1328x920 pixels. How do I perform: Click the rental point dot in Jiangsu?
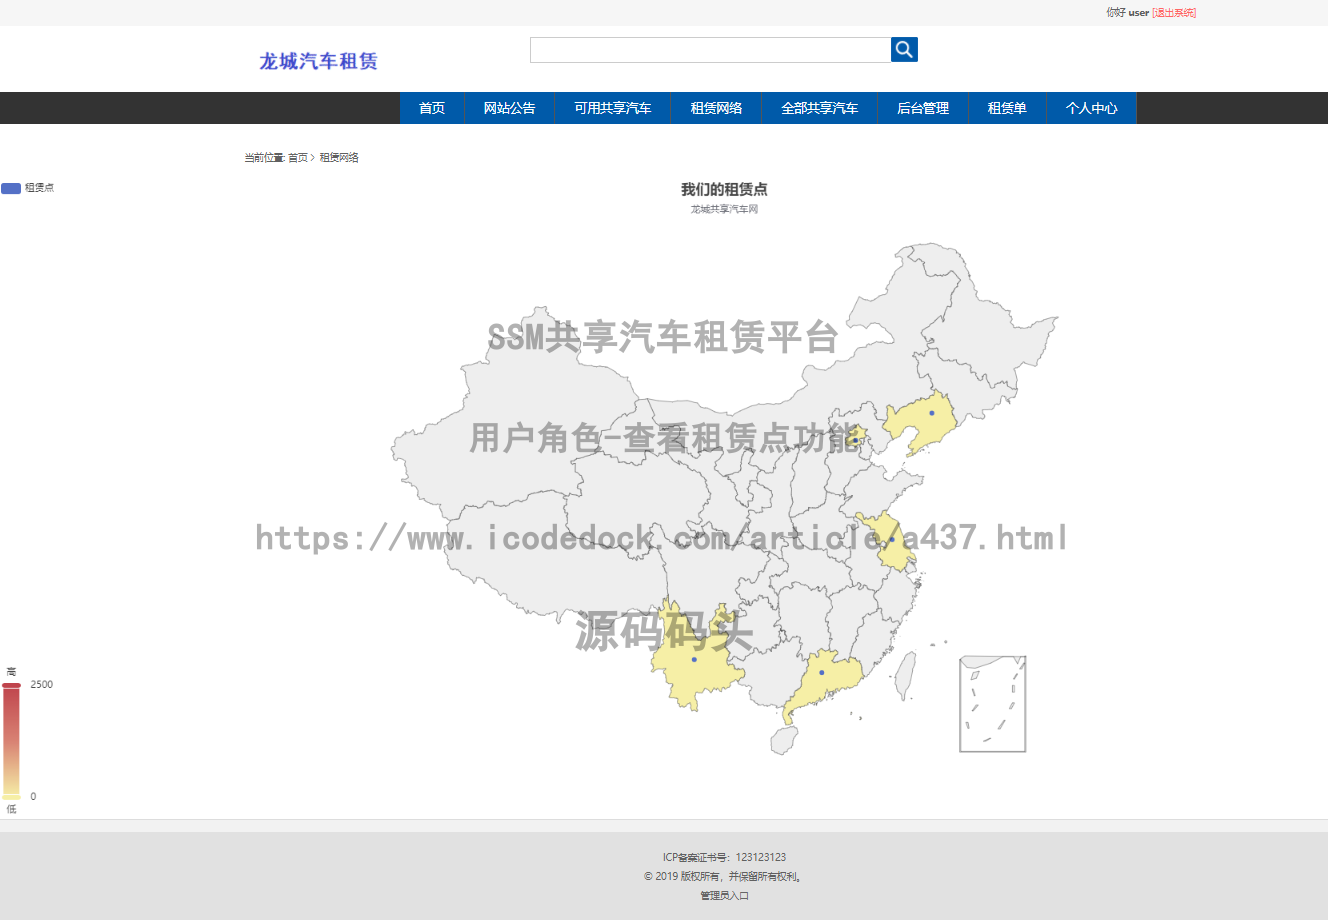pos(892,540)
